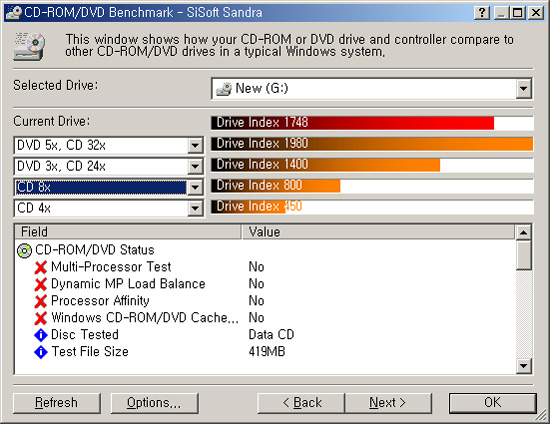Open the Options... dialog button
The height and width of the screenshot is (424, 550).
[155, 403]
